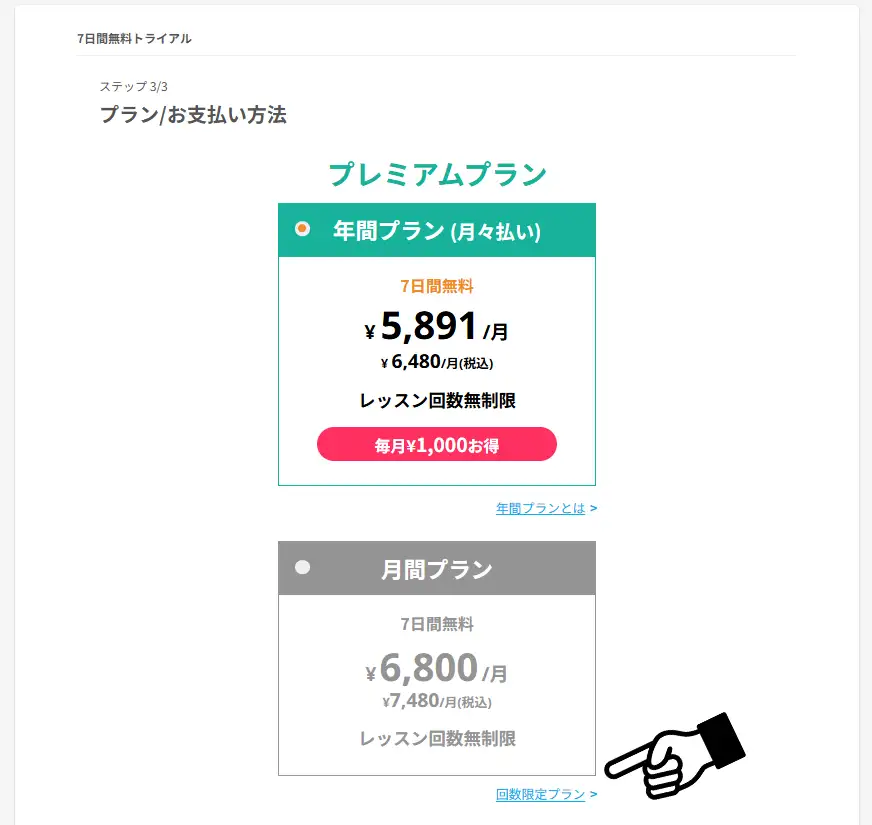Click the pink 毎月¥1,000お得 badge

[x=437, y=445]
